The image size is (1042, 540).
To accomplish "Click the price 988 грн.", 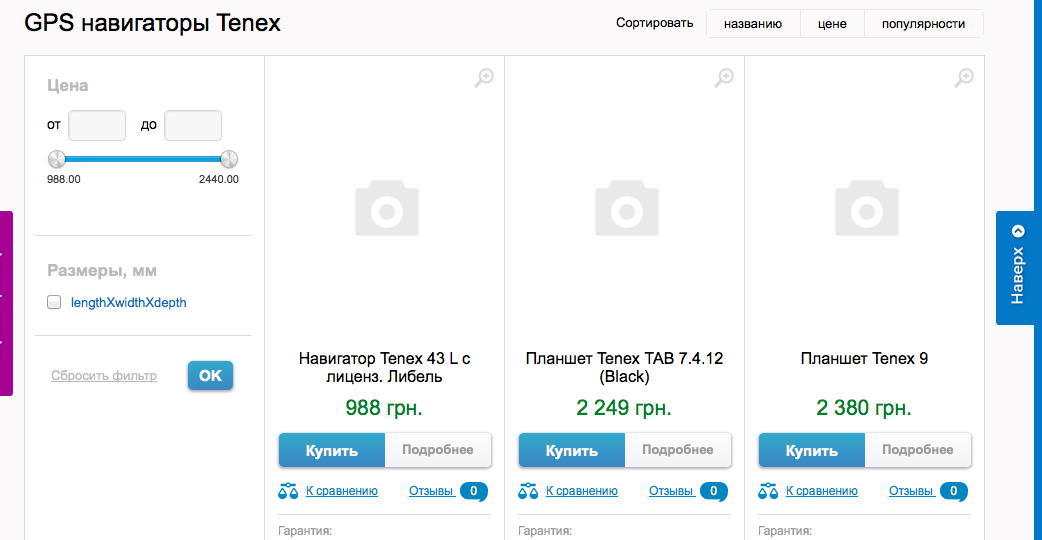I will pos(384,407).
